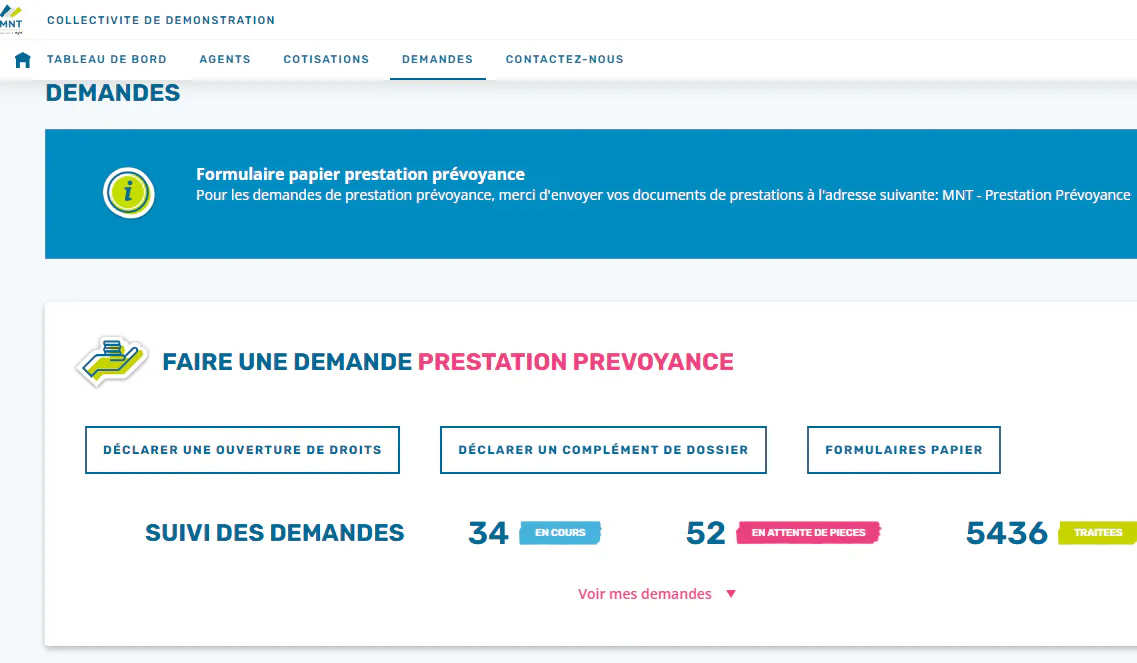Open the CONTACTEZ-NOUS page
Image resolution: width=1137 pixels, height=663 pixels.
tap(564, 59)
